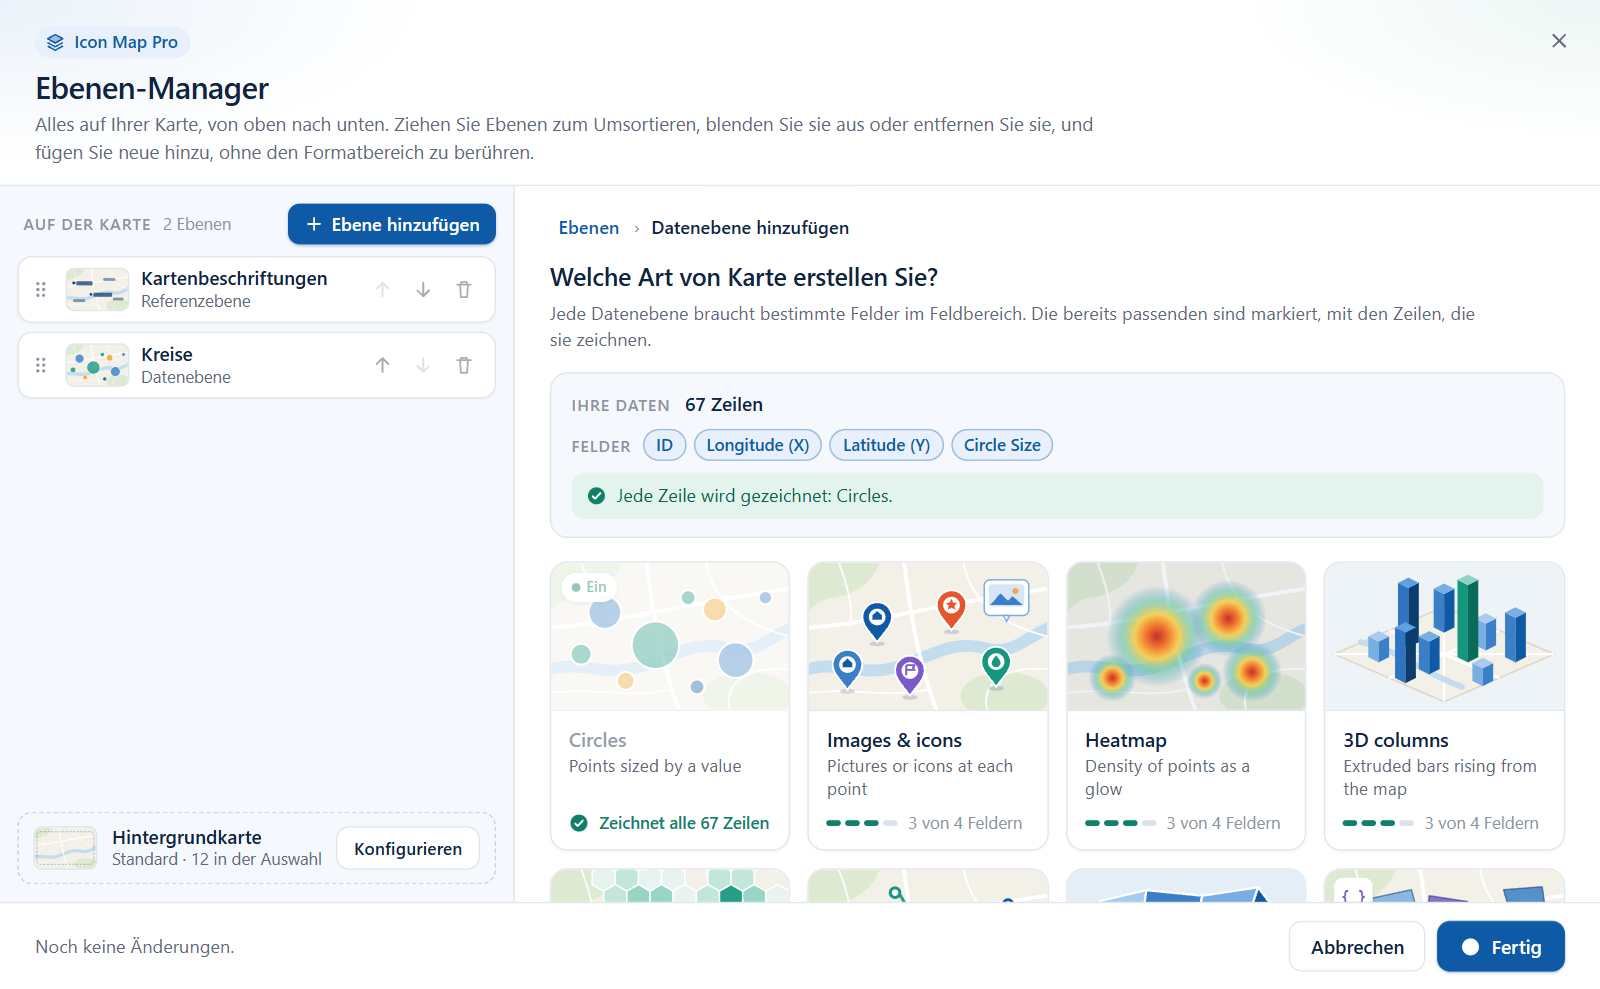Delete the Kreise layer
The image size is (1600, 989).
click(464, 366)
